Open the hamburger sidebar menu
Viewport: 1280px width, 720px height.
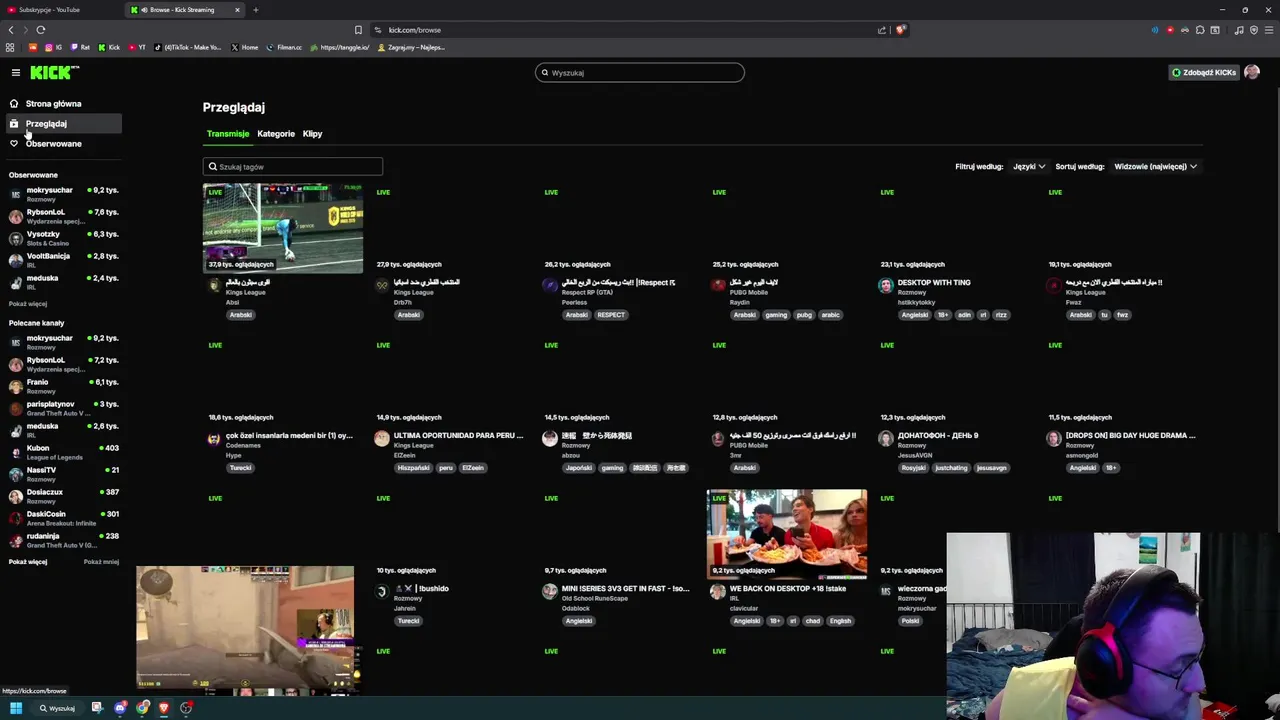click(16, 72)
